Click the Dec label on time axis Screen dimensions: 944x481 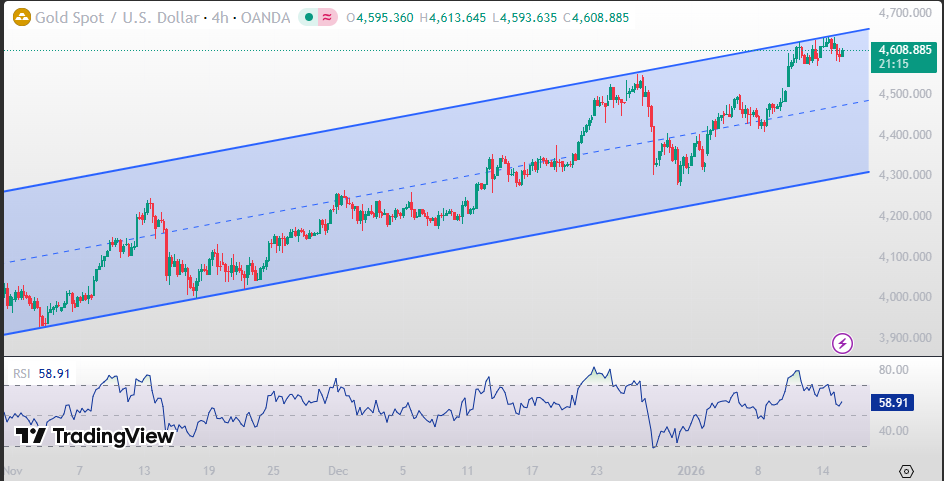pos(337,469)
